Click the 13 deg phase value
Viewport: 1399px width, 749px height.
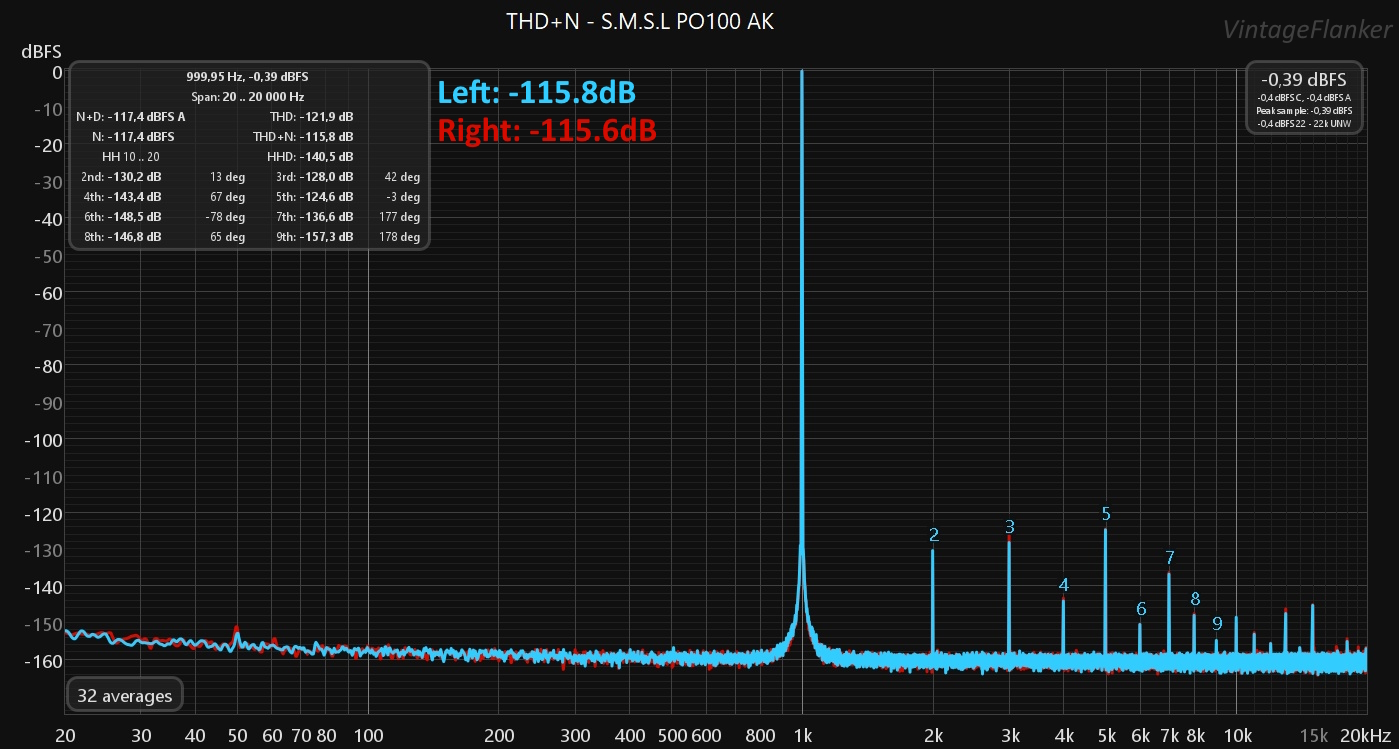pos(228,177)
